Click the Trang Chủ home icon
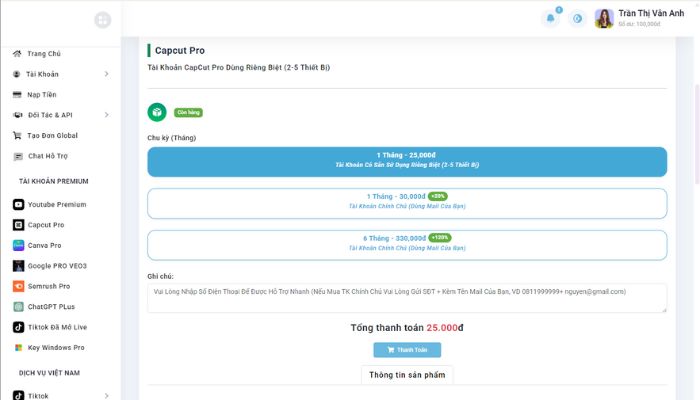Viewport: 700px width, 400px height. coord(17,54)
